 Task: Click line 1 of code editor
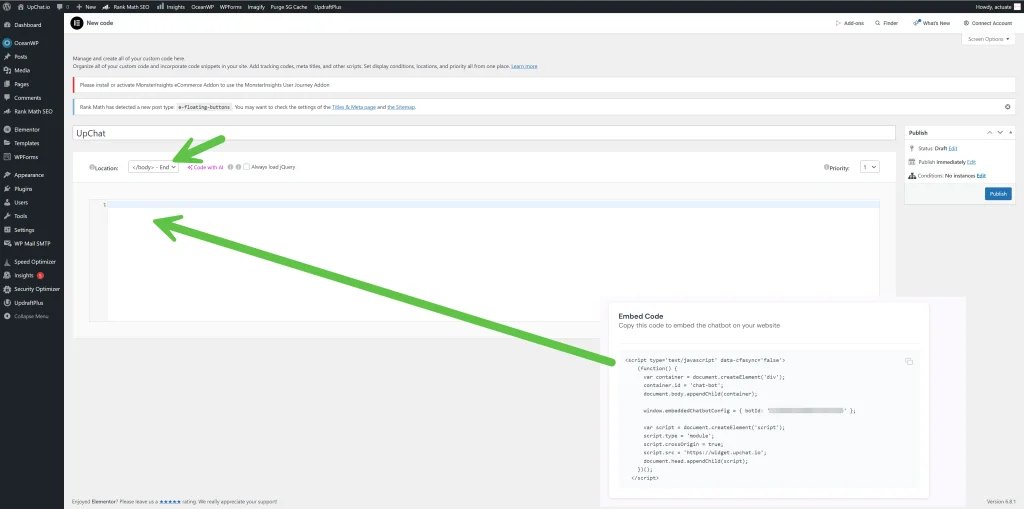point(493,205)
